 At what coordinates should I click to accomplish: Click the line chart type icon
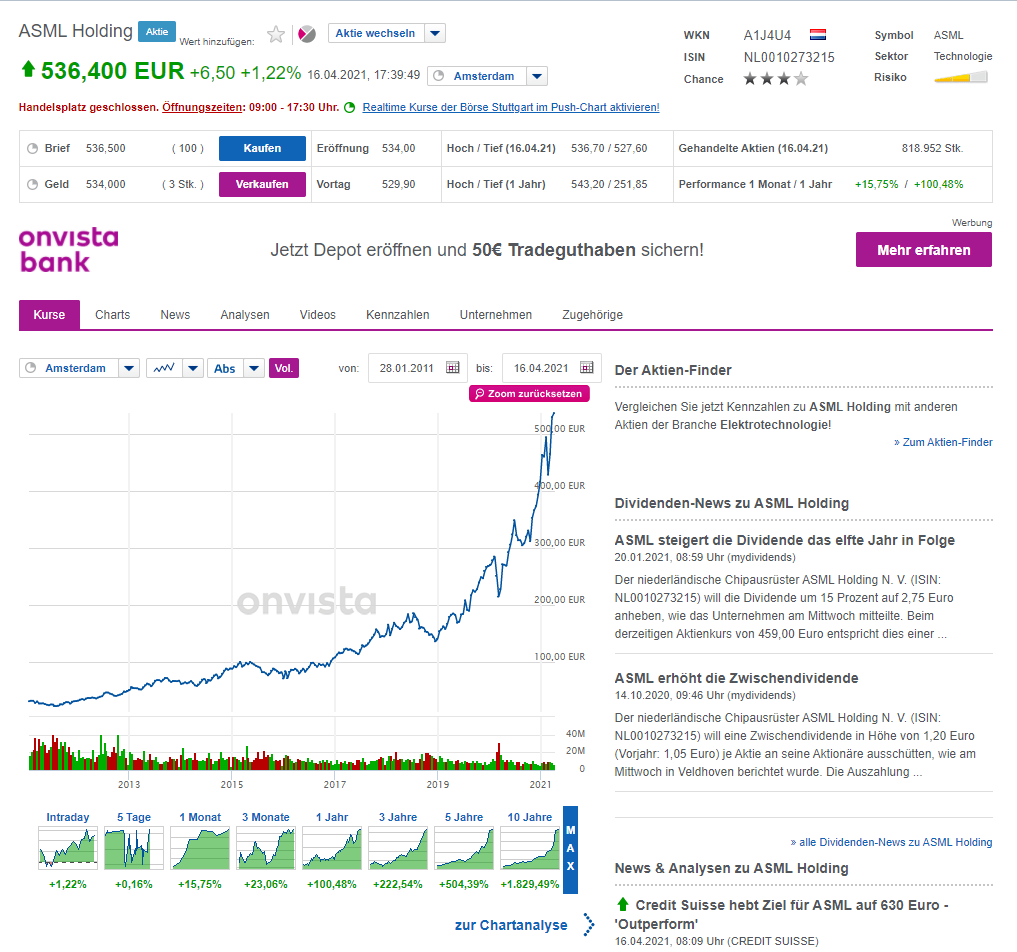(x=164, y=368)
